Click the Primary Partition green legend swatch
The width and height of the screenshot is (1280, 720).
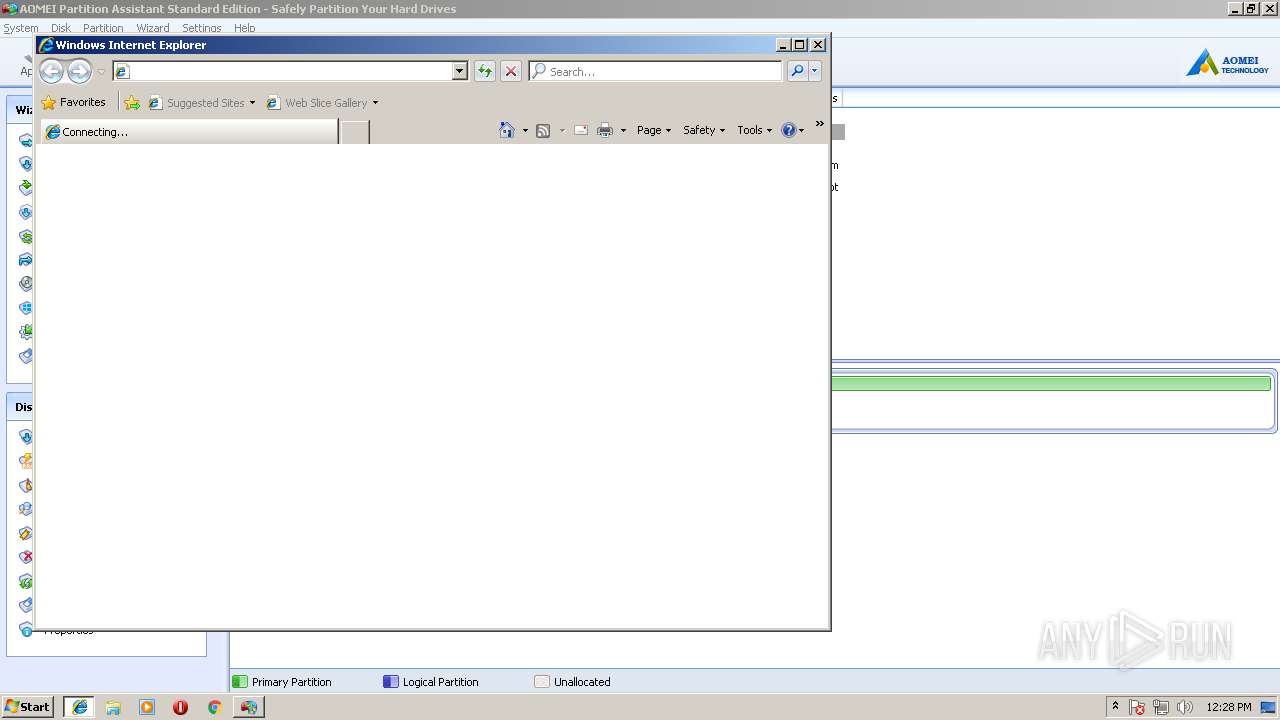(239, 682)
